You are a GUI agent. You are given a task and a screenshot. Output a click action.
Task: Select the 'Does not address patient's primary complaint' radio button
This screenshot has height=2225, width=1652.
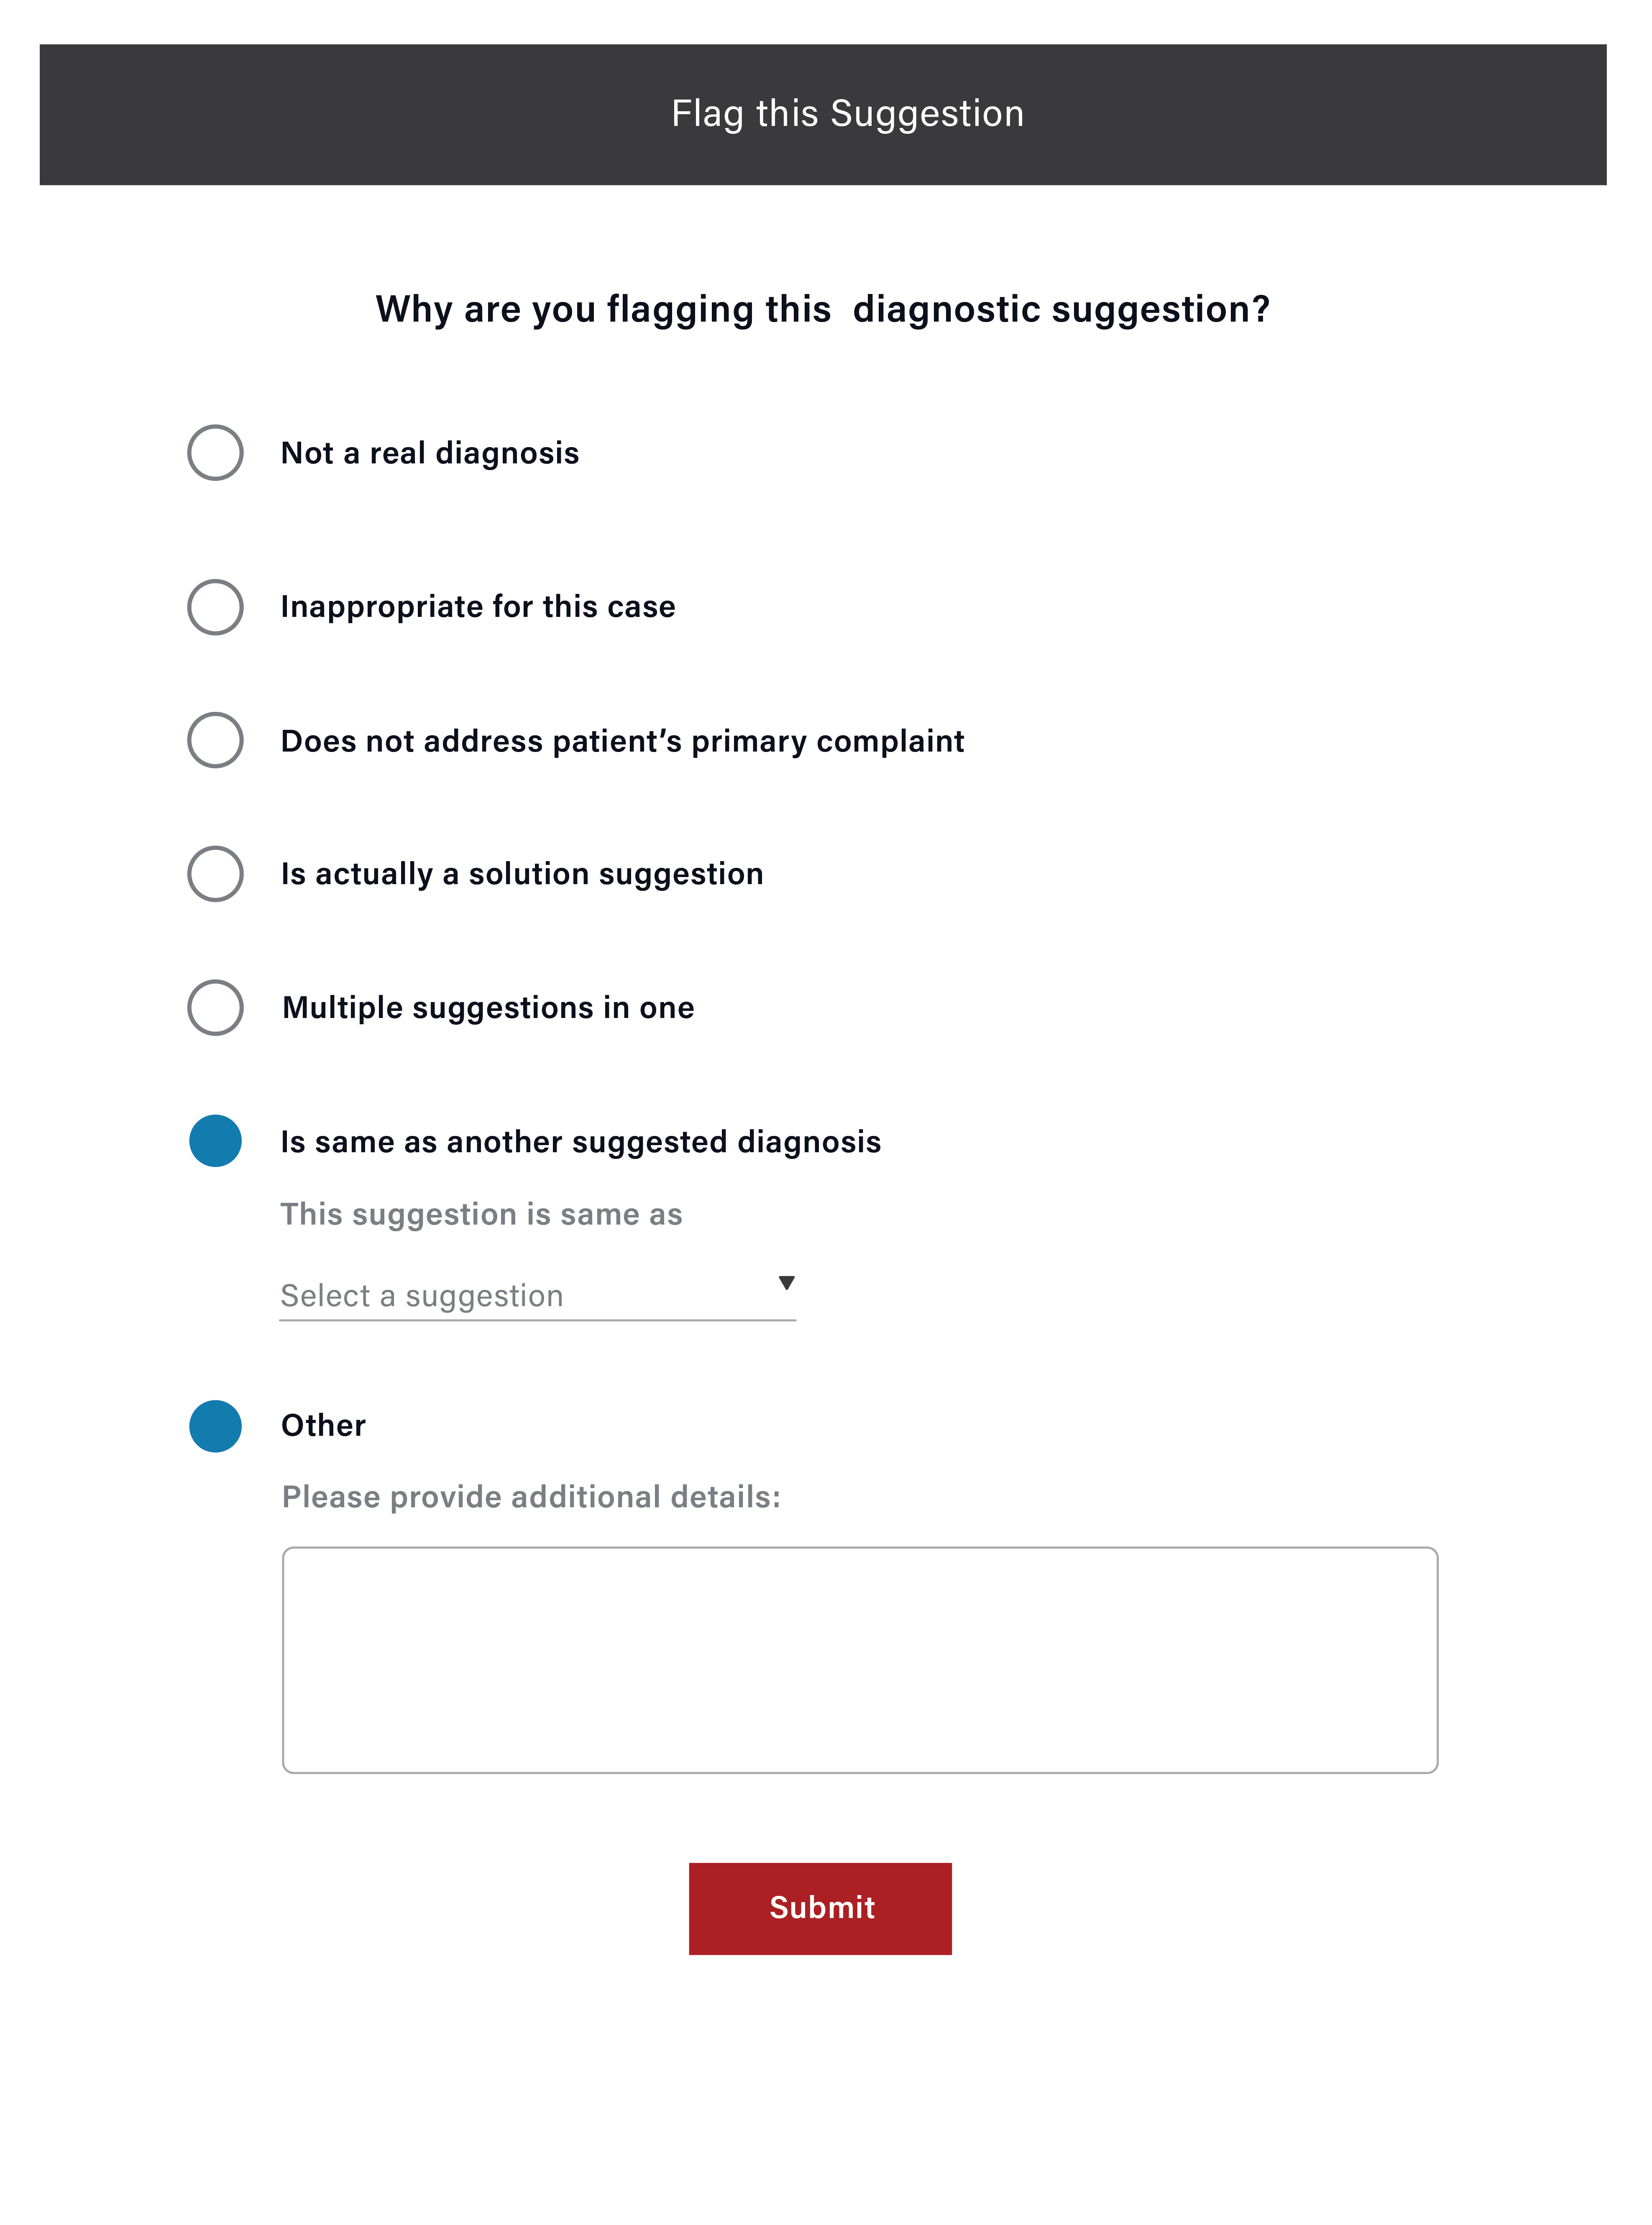click(x=215, y=740)
